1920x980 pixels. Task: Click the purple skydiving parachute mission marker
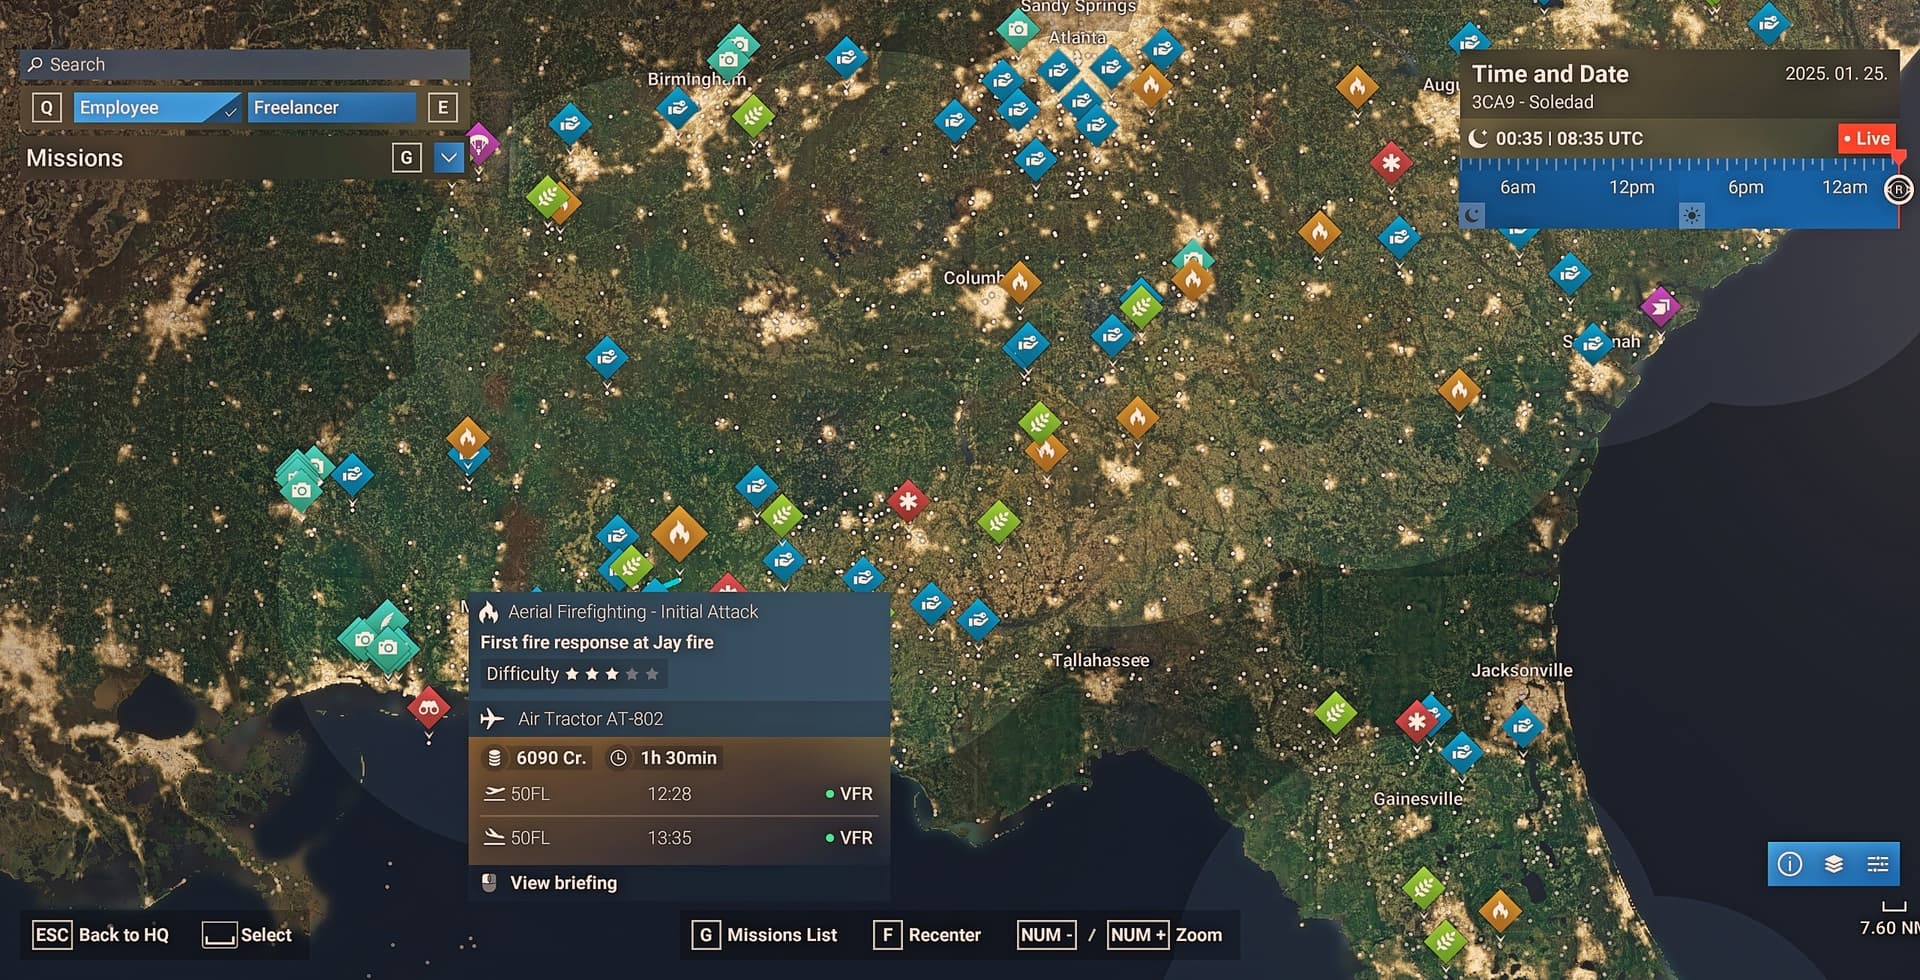pos(480,143)
